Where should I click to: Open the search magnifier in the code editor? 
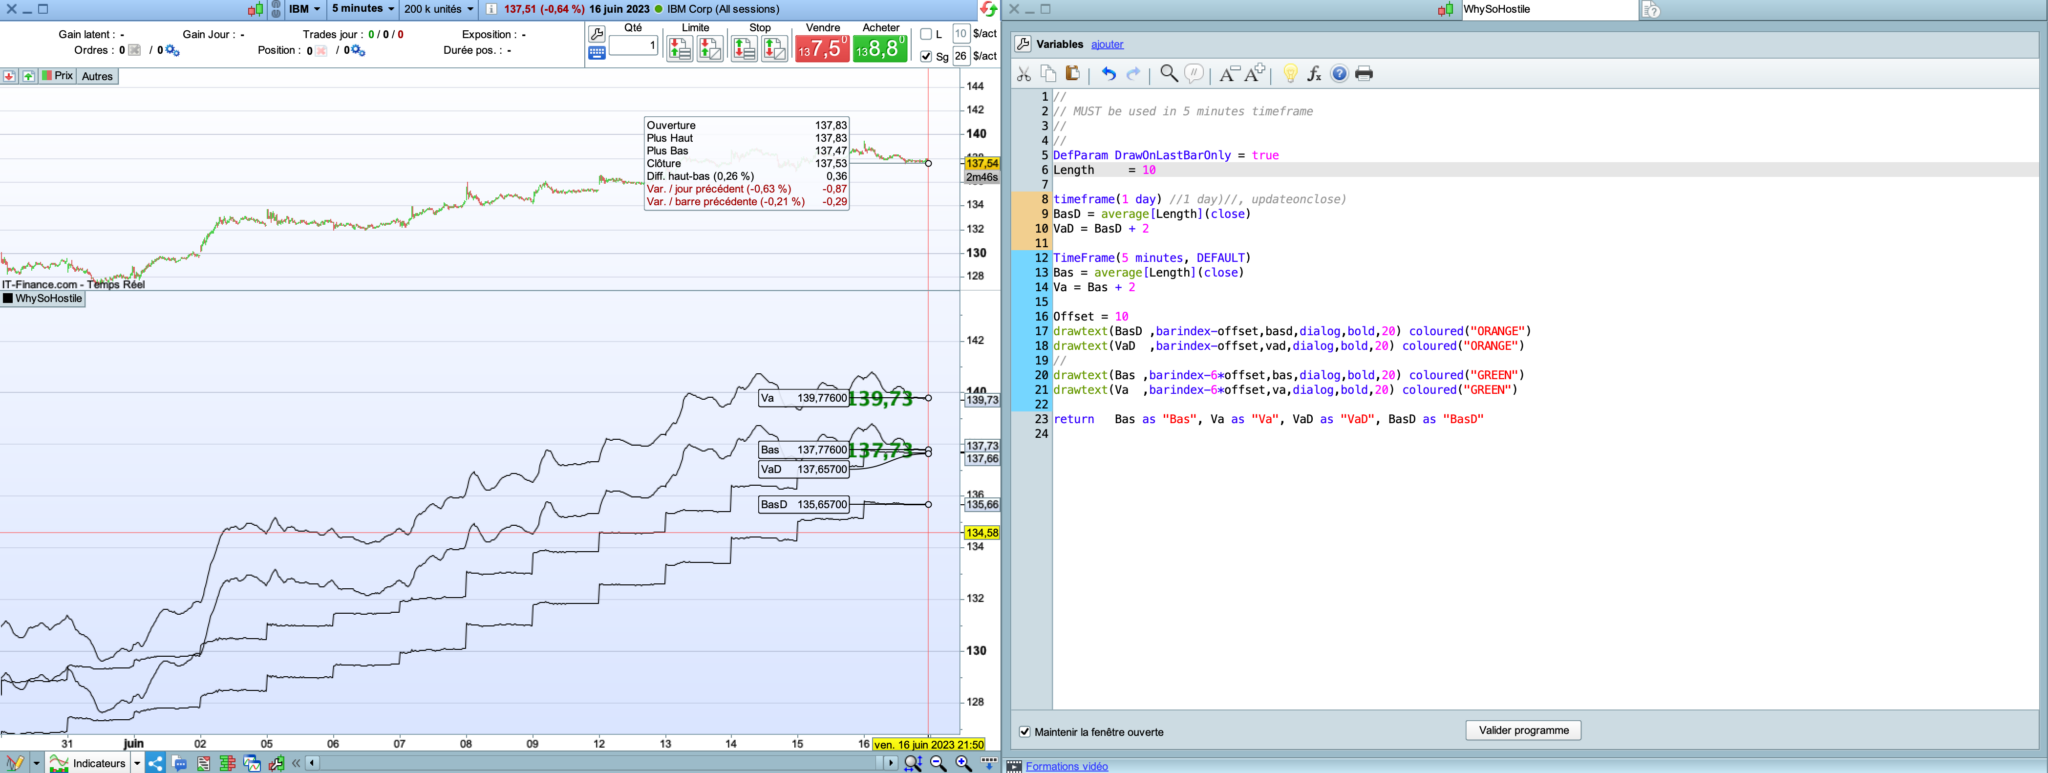(1168, 74)
